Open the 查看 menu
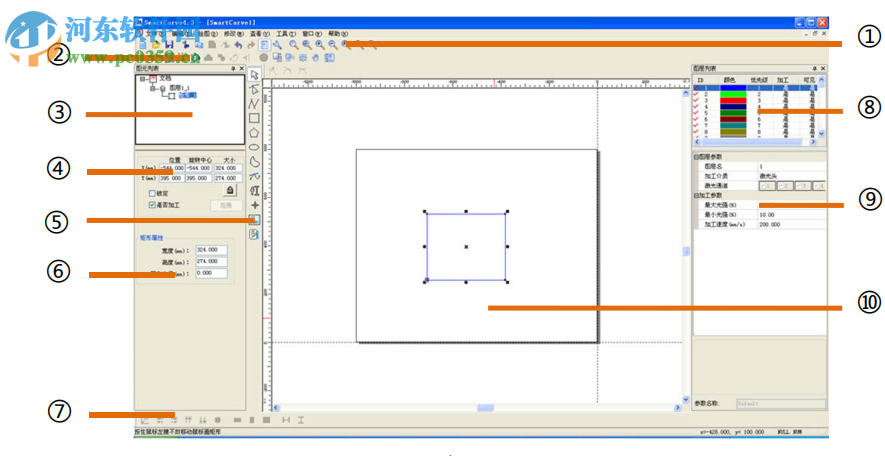The height and width of the screenshot is (456, 885). point(260,34)
